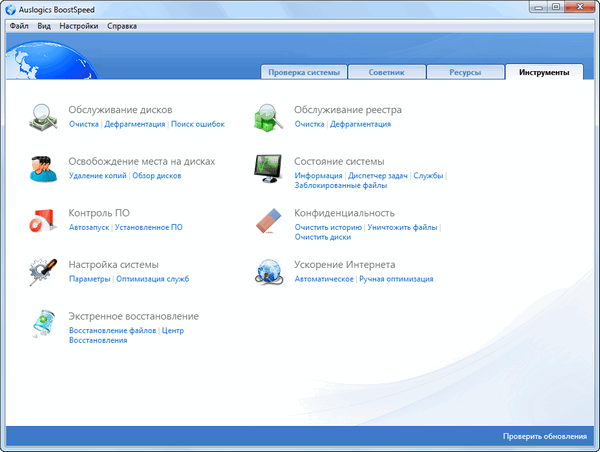The image size is (600, 452).
Task: Select the Ресурсы tab
Action: [x=465, y=72]
